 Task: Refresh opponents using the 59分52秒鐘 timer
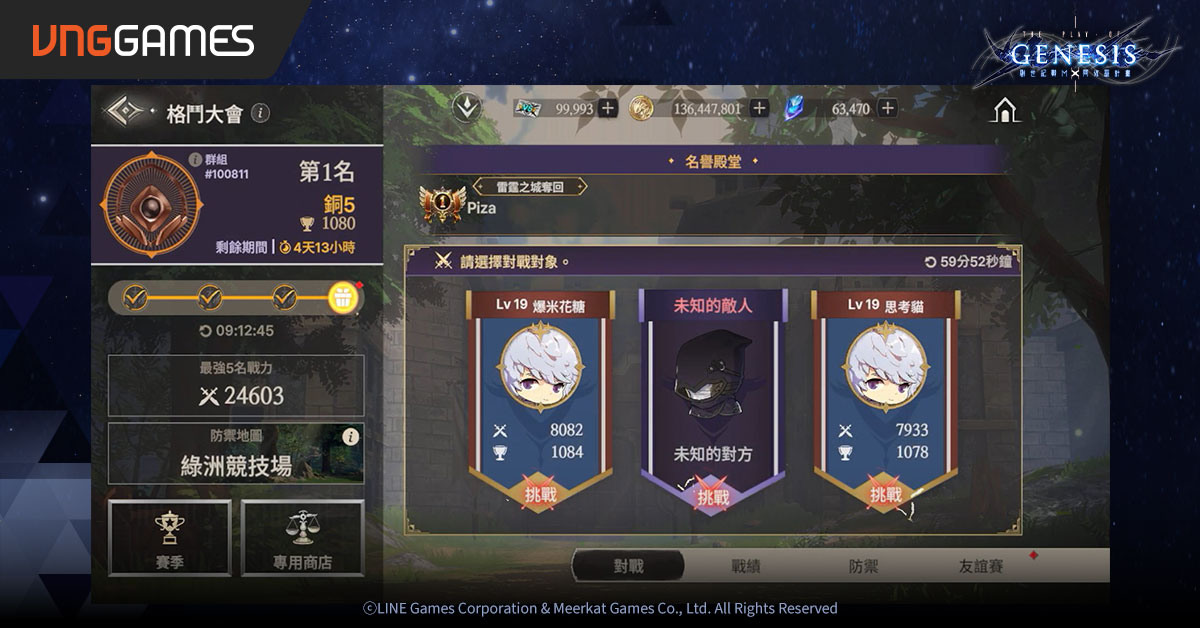point(969,262)
